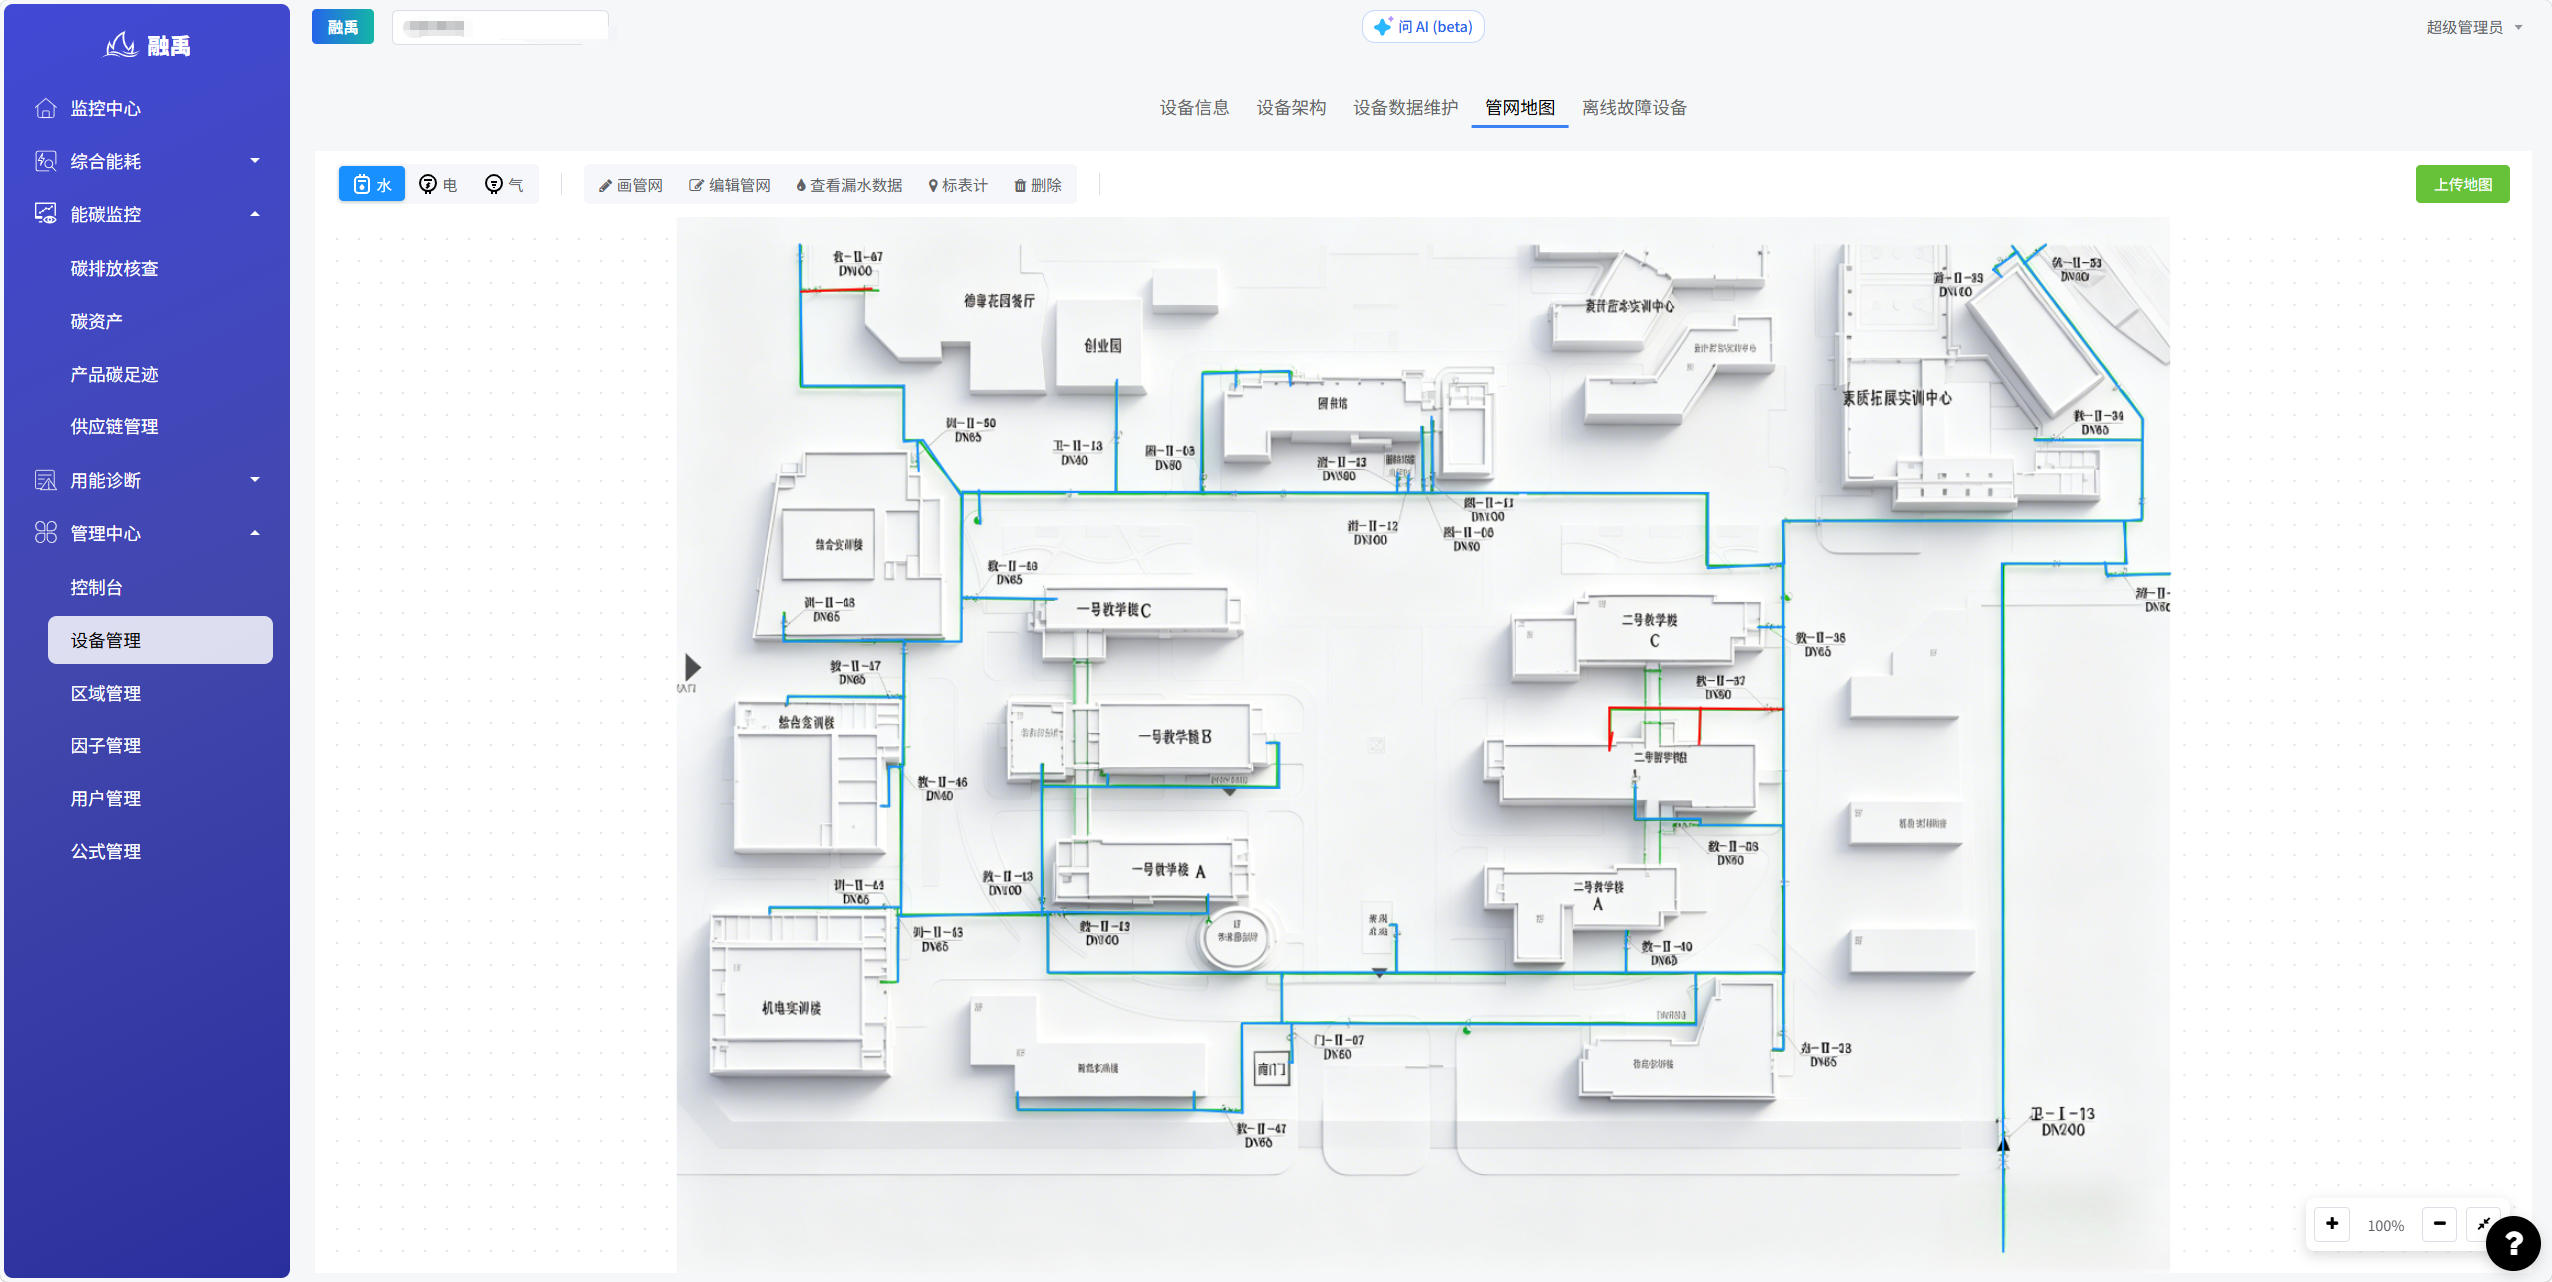Open the 离线故障设备 tab
Screen dimensions: 2552x1282
pos(1634,107)
